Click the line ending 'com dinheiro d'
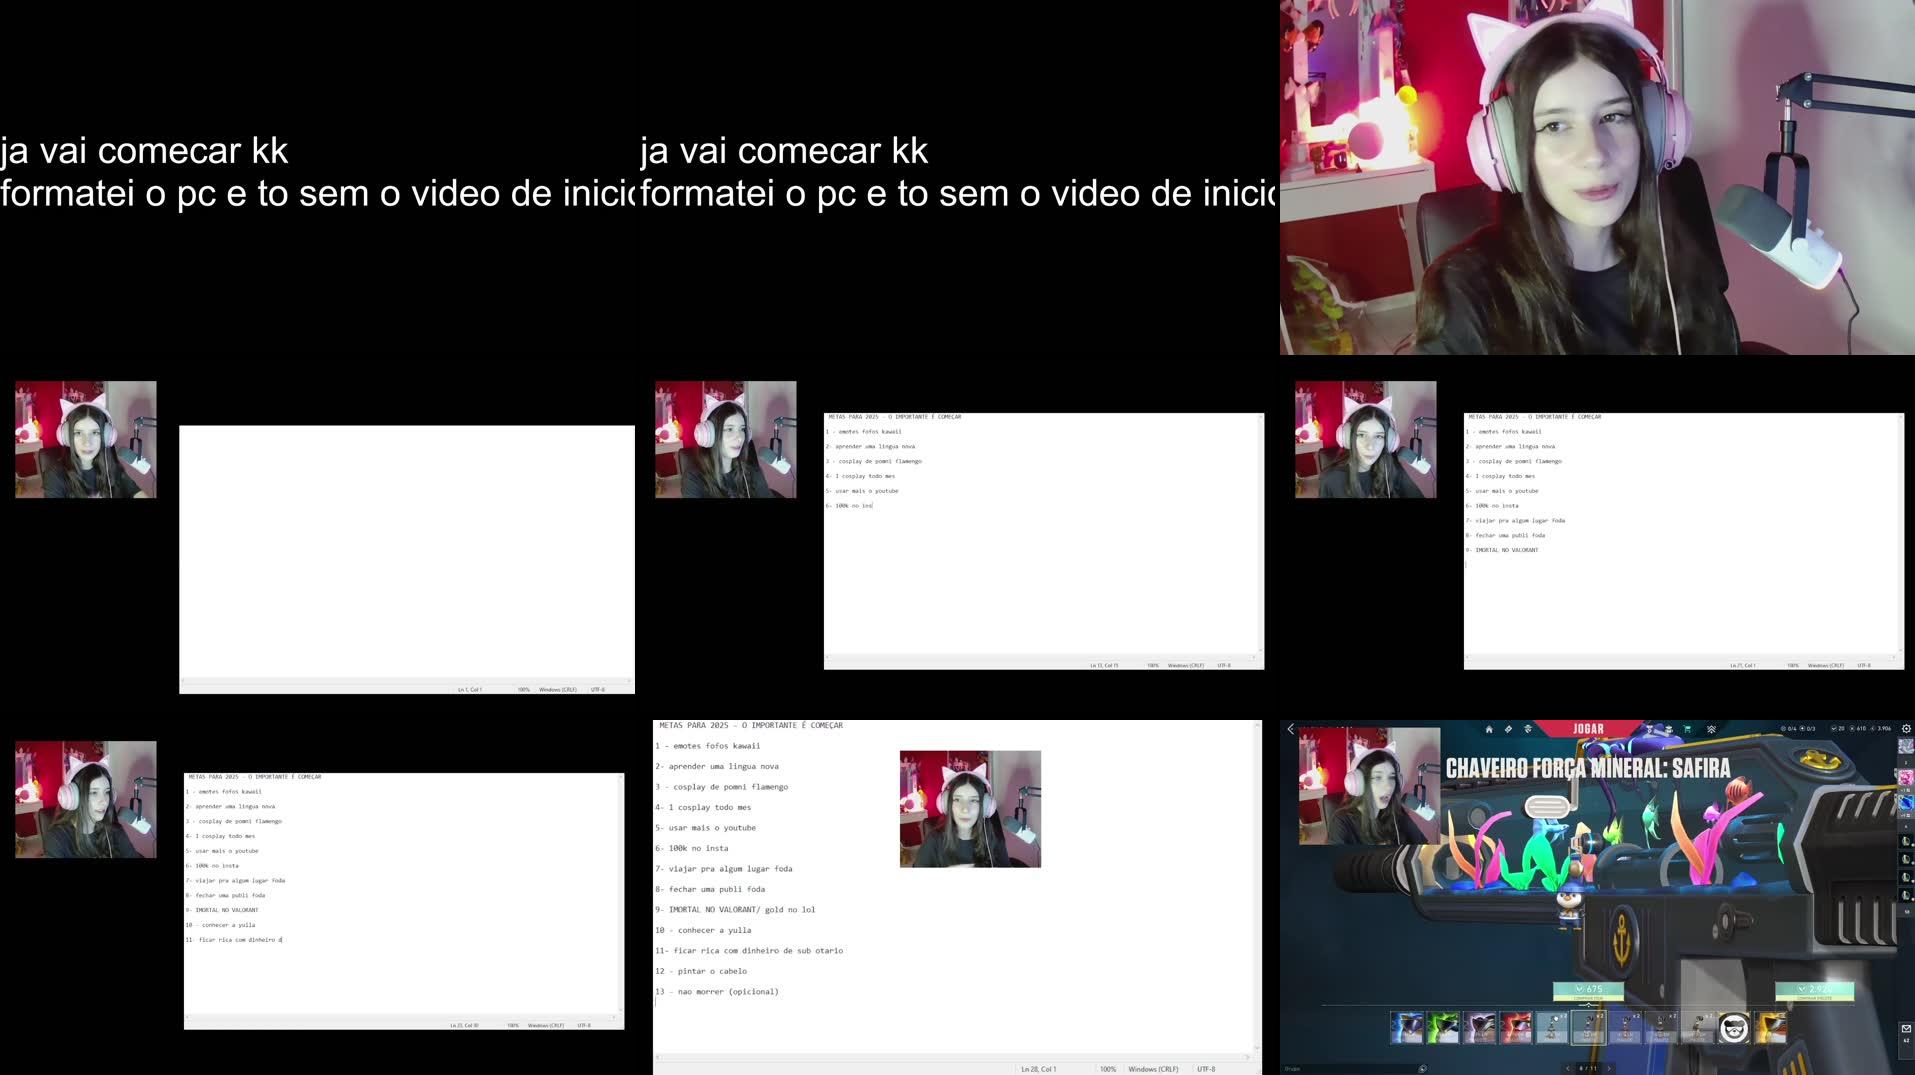This screenshot has width=1915, height=1075. click(x=234, y=940)
